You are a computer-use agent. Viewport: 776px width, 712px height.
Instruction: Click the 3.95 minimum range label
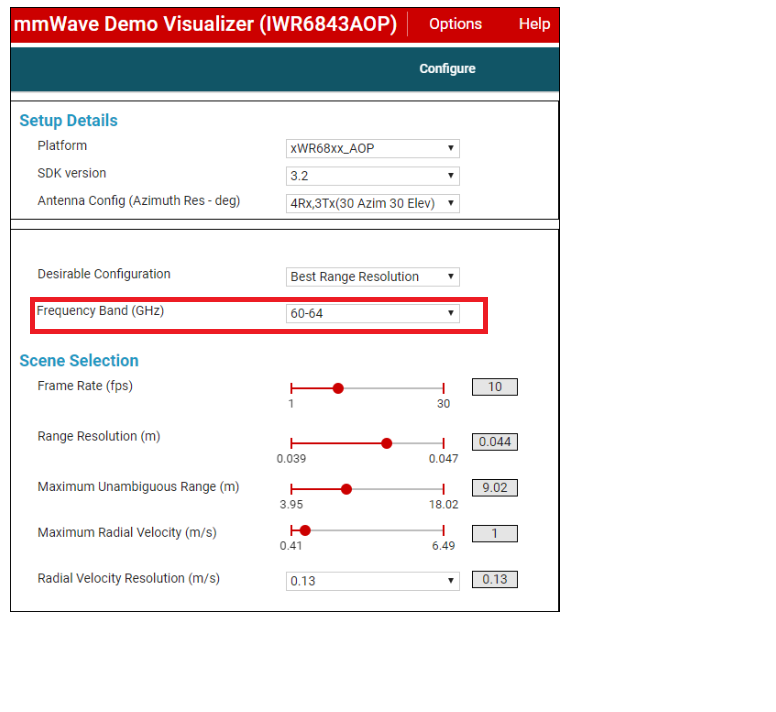(x=291, y=505)
